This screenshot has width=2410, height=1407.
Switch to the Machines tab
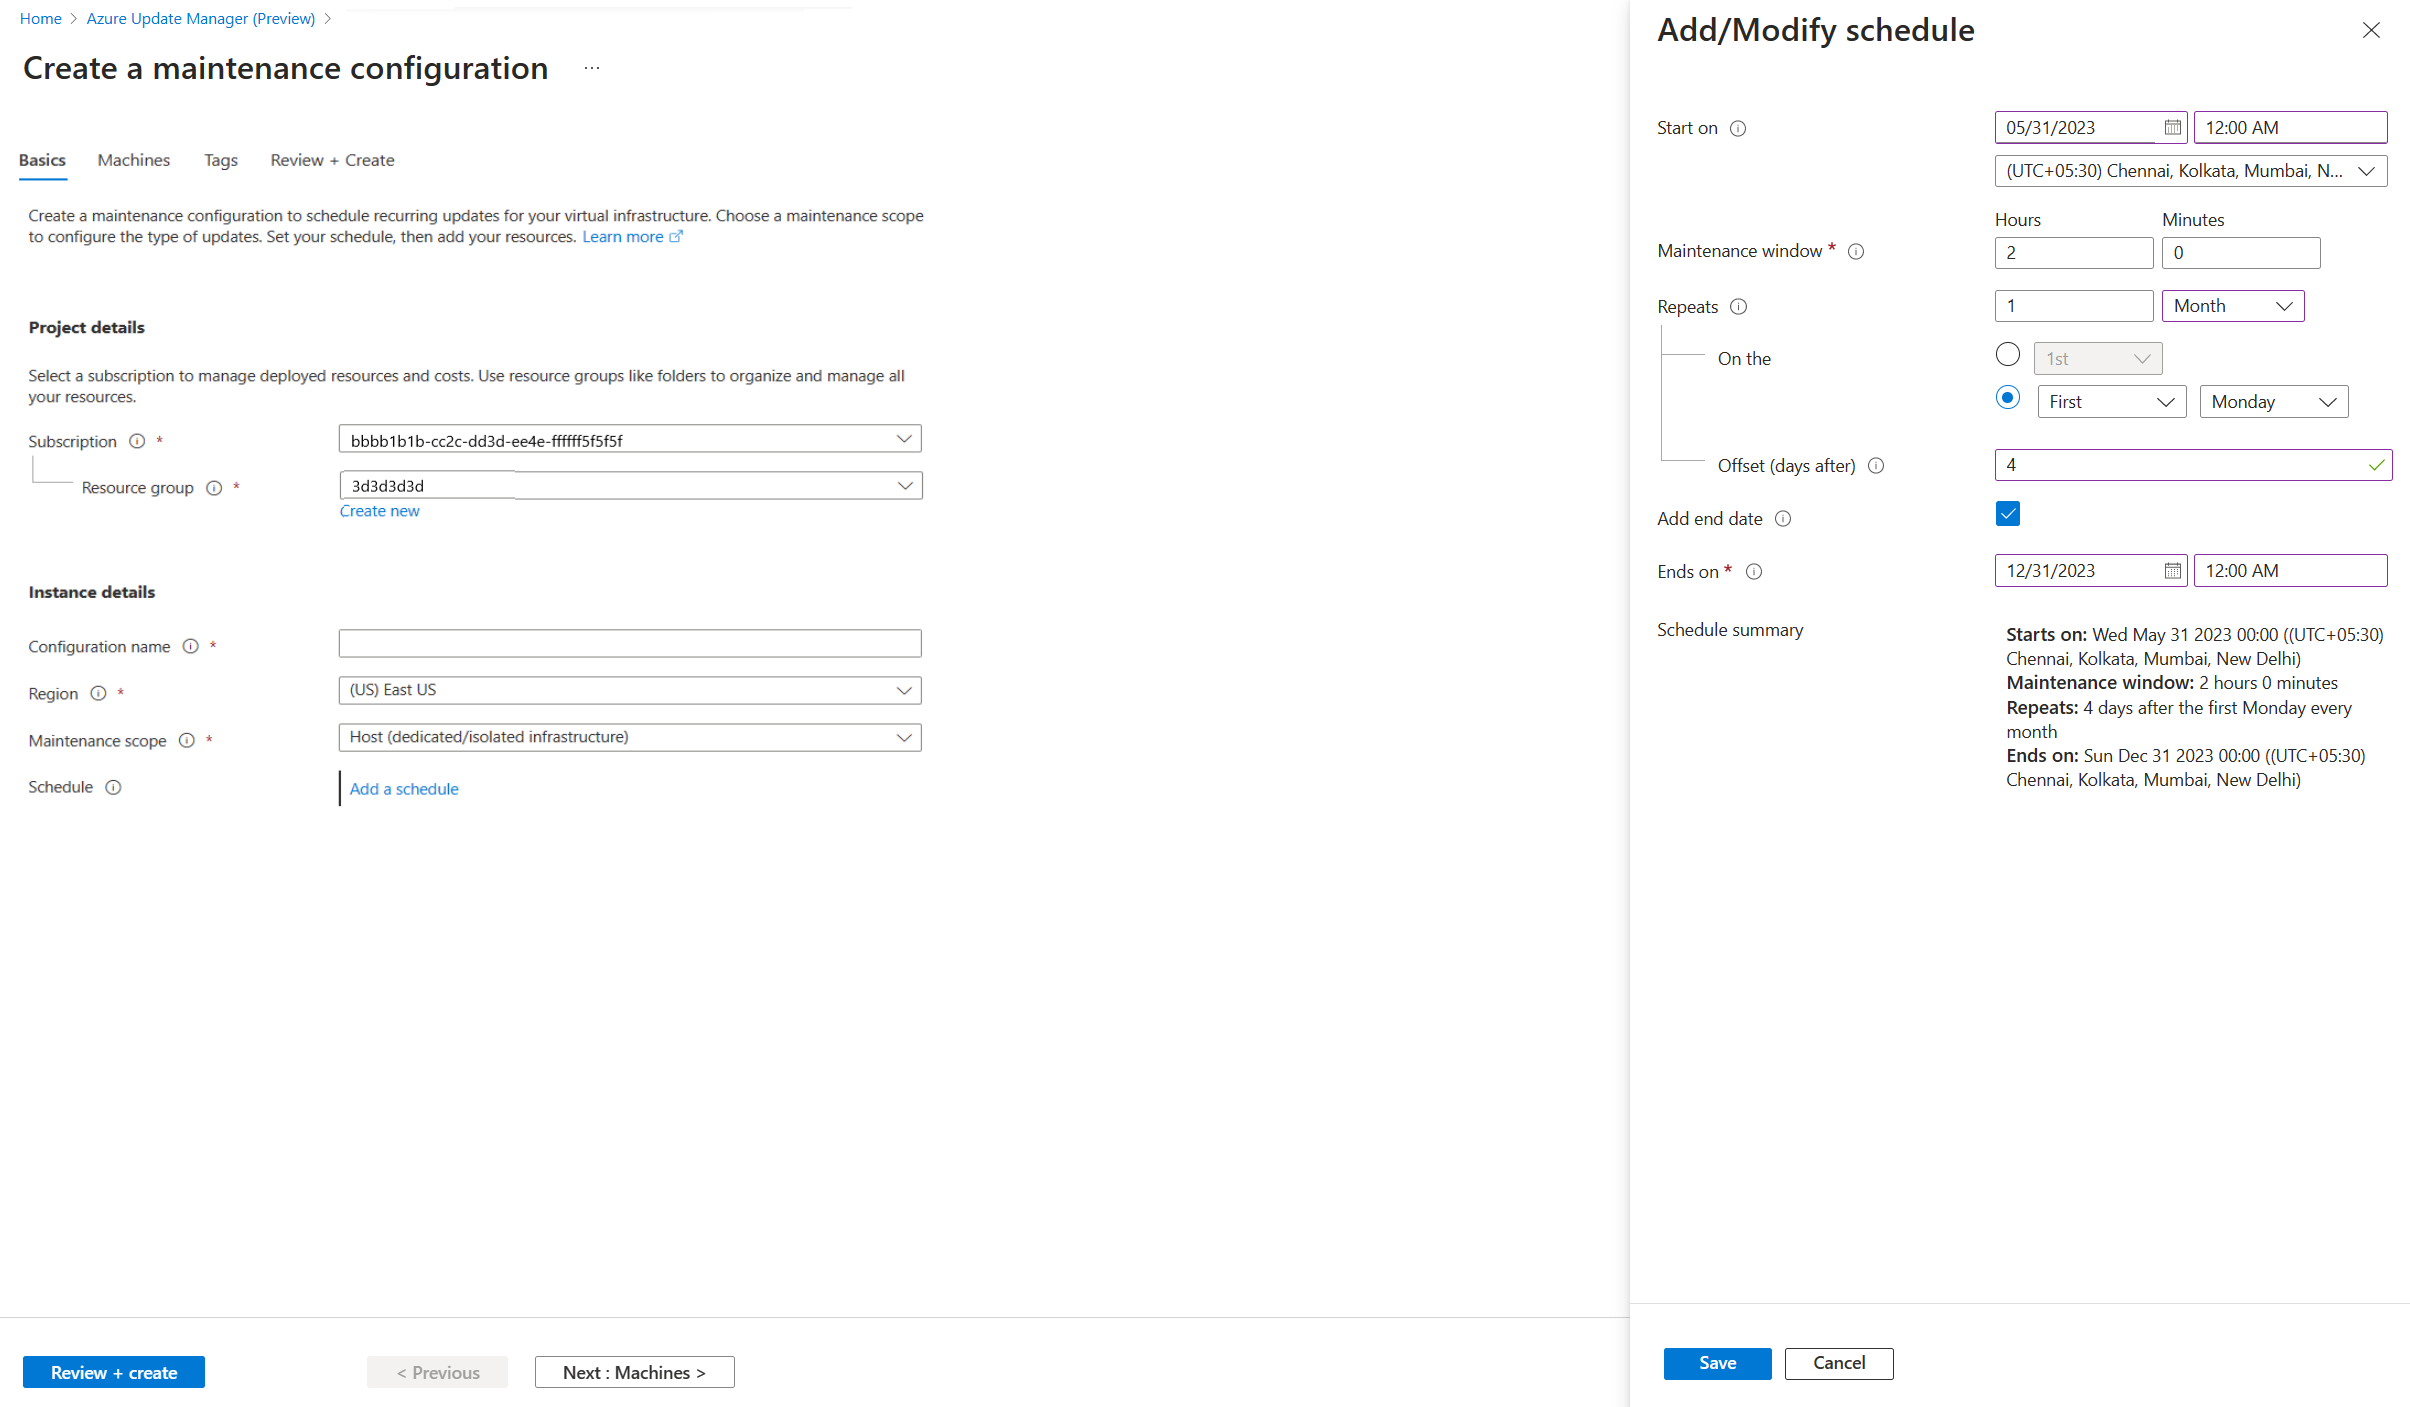pyautogui.click(x=132, y=159)
